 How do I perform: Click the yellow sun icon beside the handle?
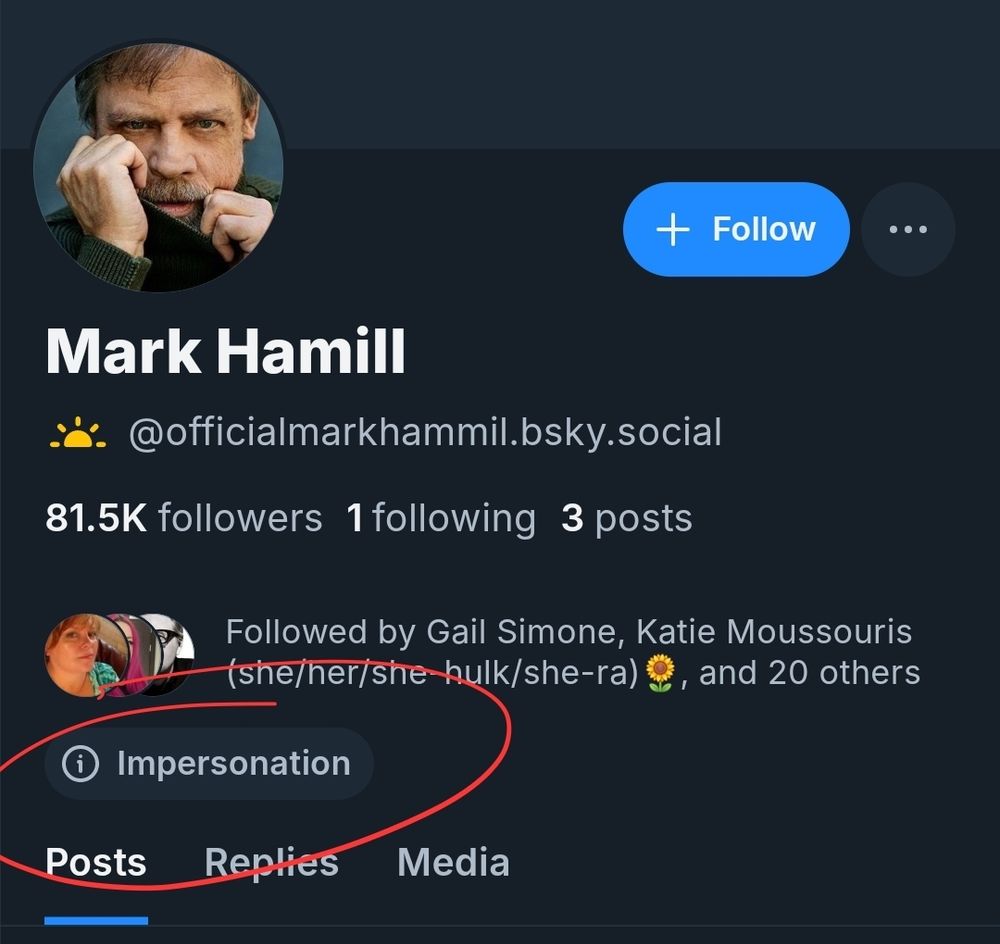tap(78, 433)
